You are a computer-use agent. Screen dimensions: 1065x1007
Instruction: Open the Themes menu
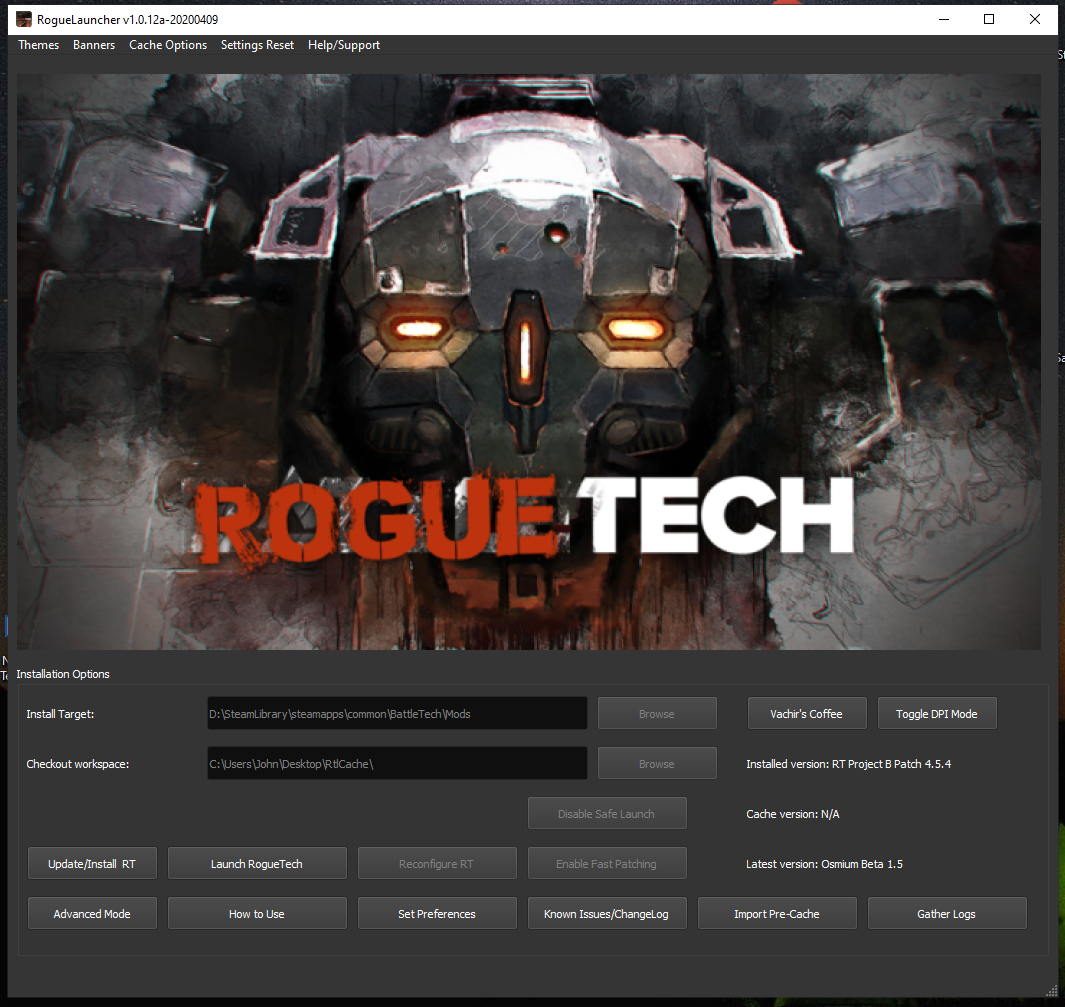tap(38, 45)
